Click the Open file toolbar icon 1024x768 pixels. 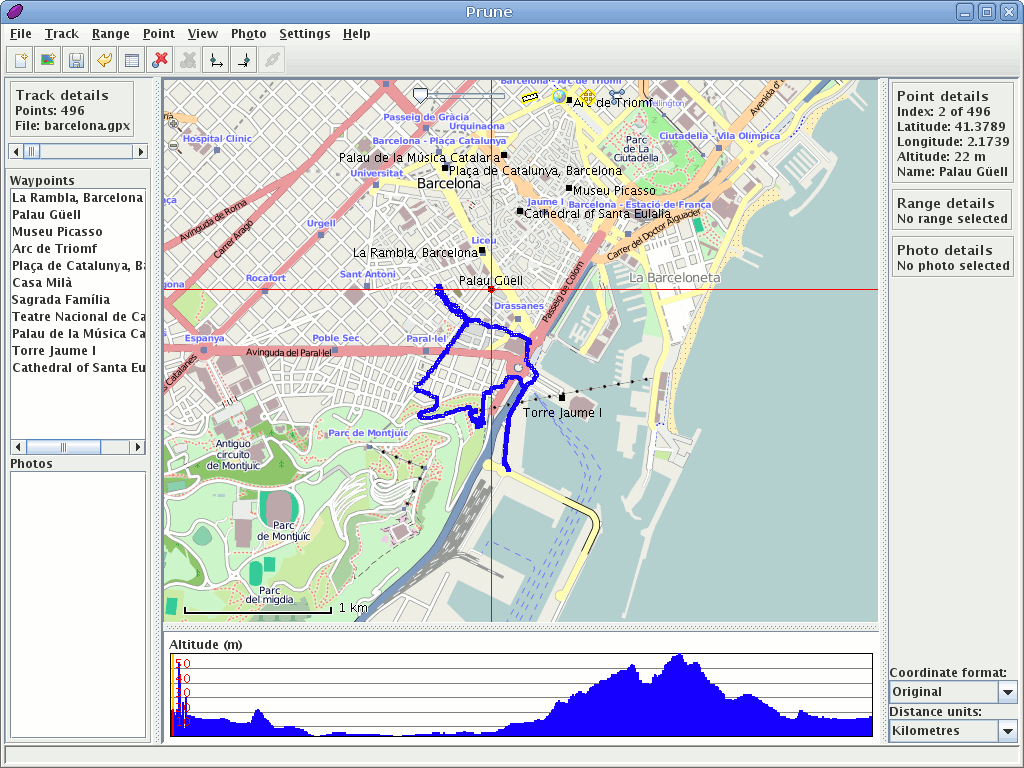[x=20, y=61]
